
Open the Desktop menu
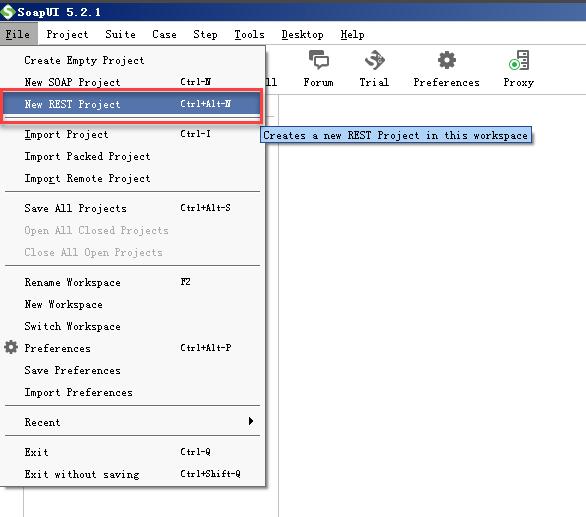302,34
